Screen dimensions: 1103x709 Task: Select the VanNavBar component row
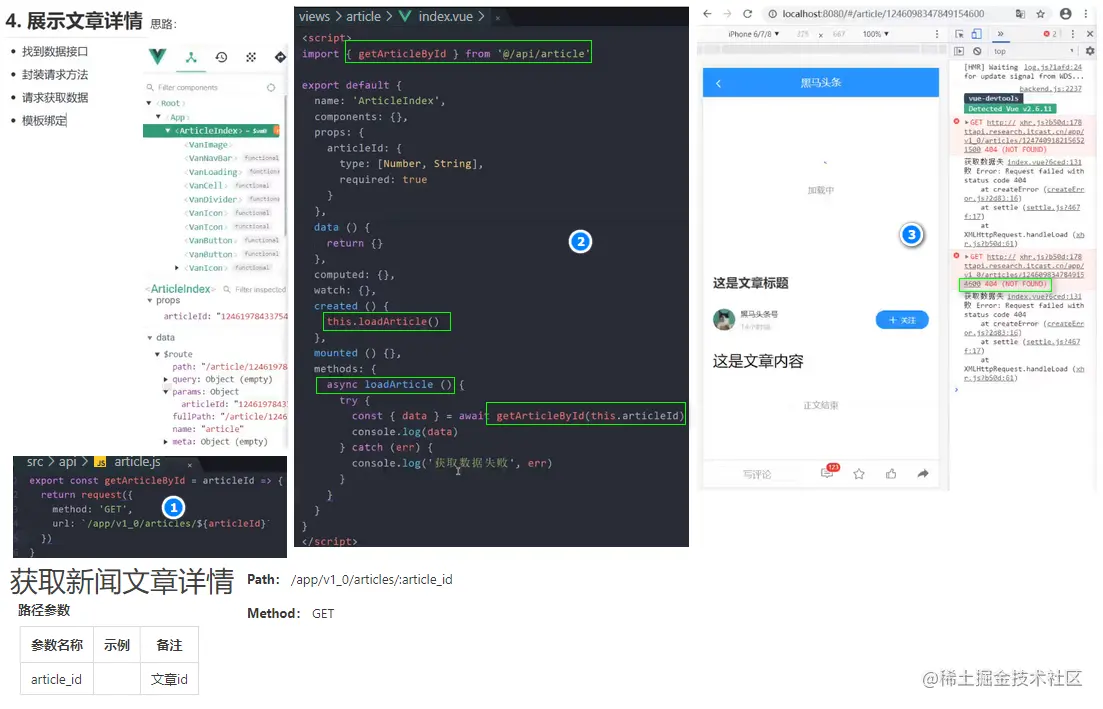point(232,158)
